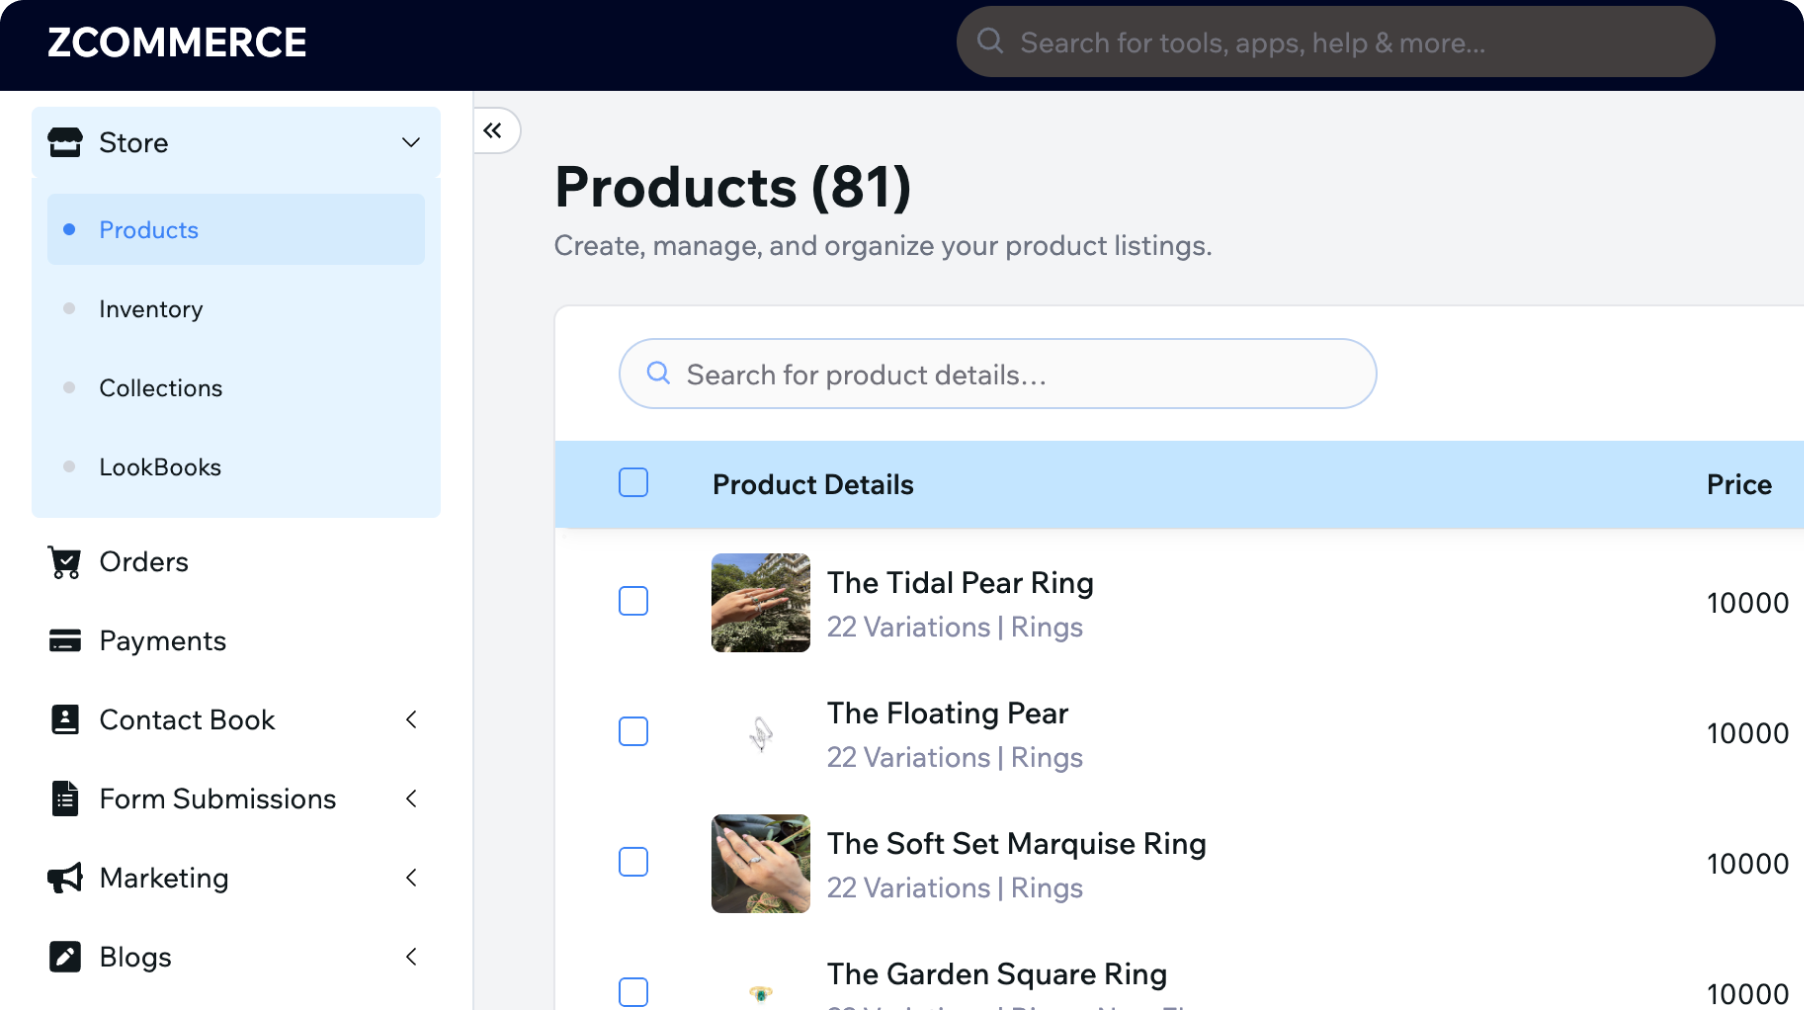
Task: Click The Tidal Pear Ring thumbnail image
Action: 761,603
